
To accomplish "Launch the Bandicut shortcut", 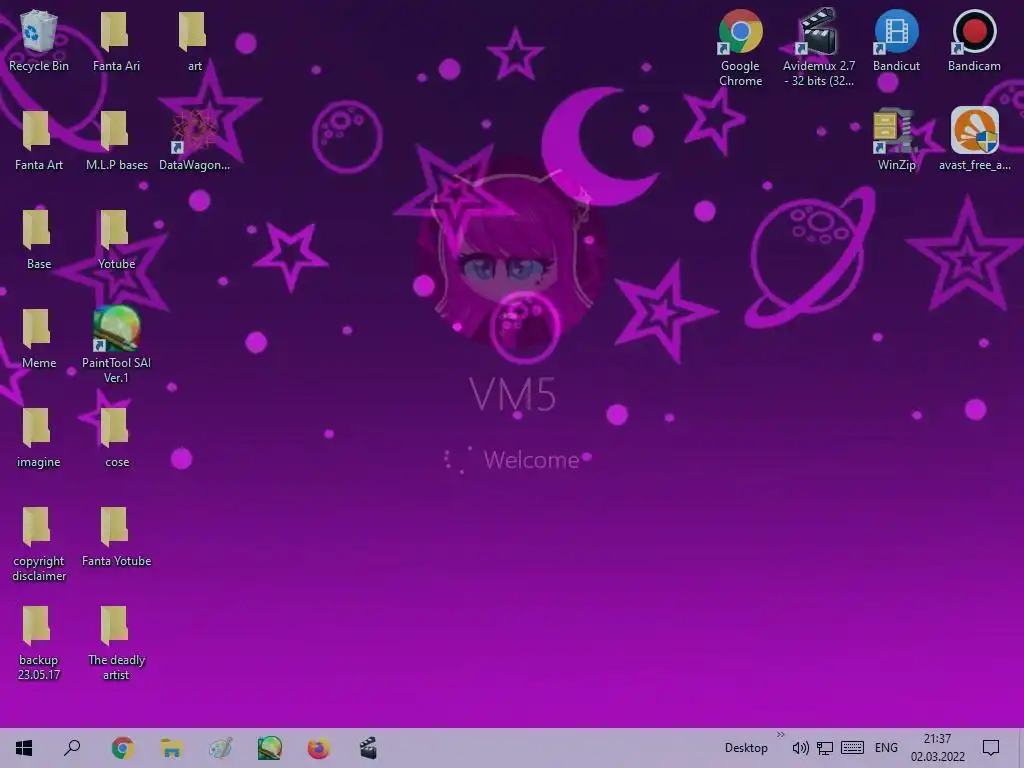I will pos(896,40).
